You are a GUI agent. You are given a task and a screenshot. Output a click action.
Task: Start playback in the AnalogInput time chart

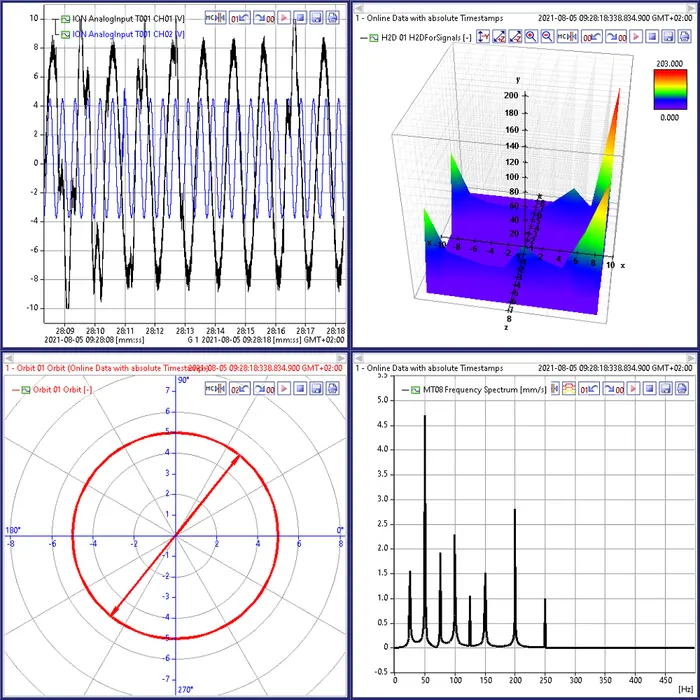(284, 18)
